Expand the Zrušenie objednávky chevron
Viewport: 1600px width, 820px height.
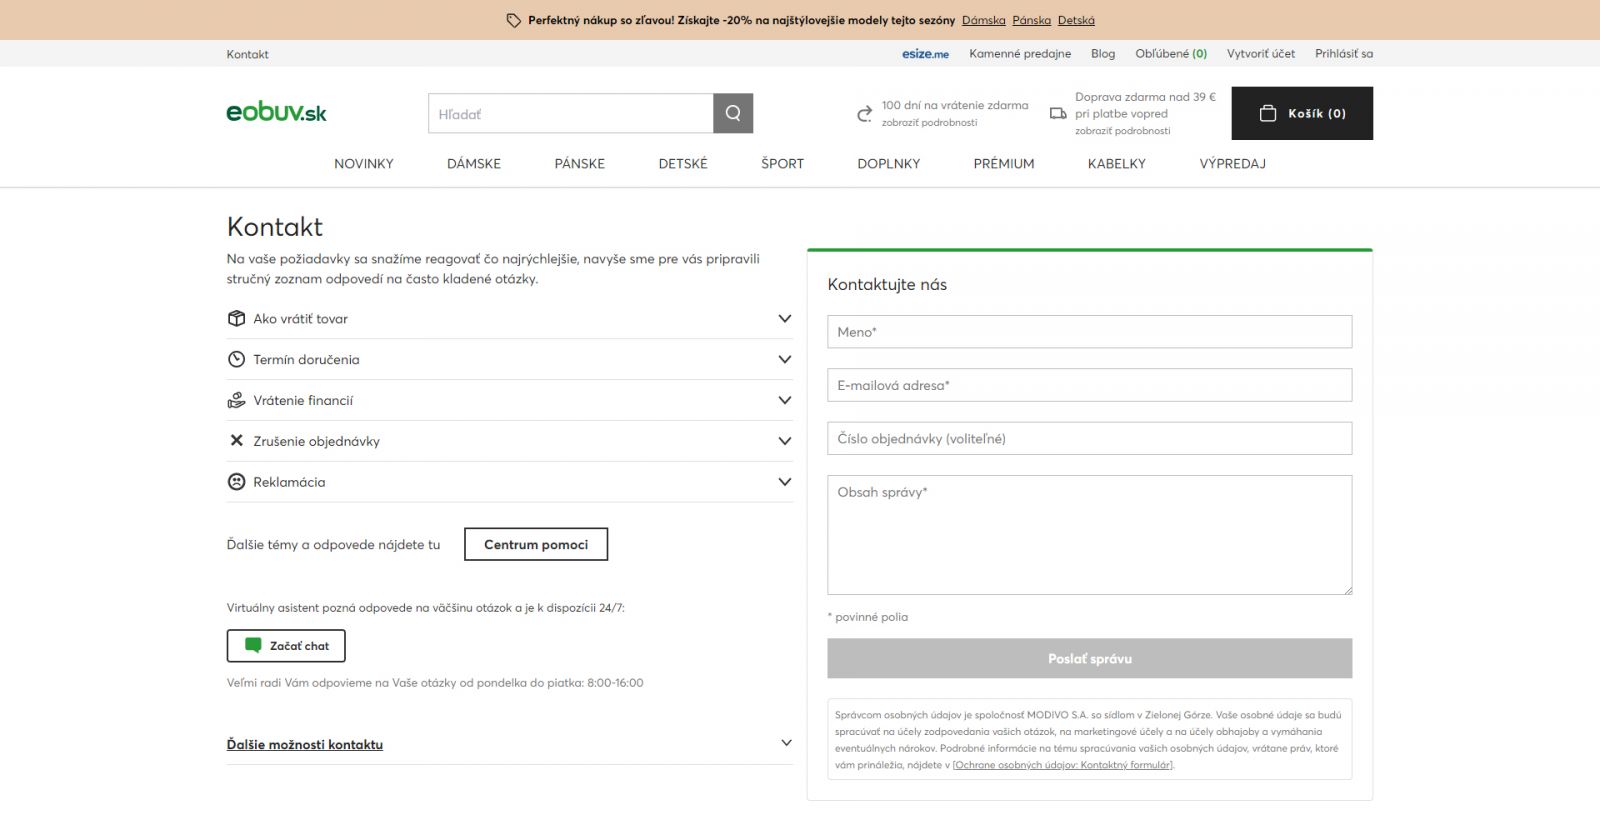(x=785, y=441)
